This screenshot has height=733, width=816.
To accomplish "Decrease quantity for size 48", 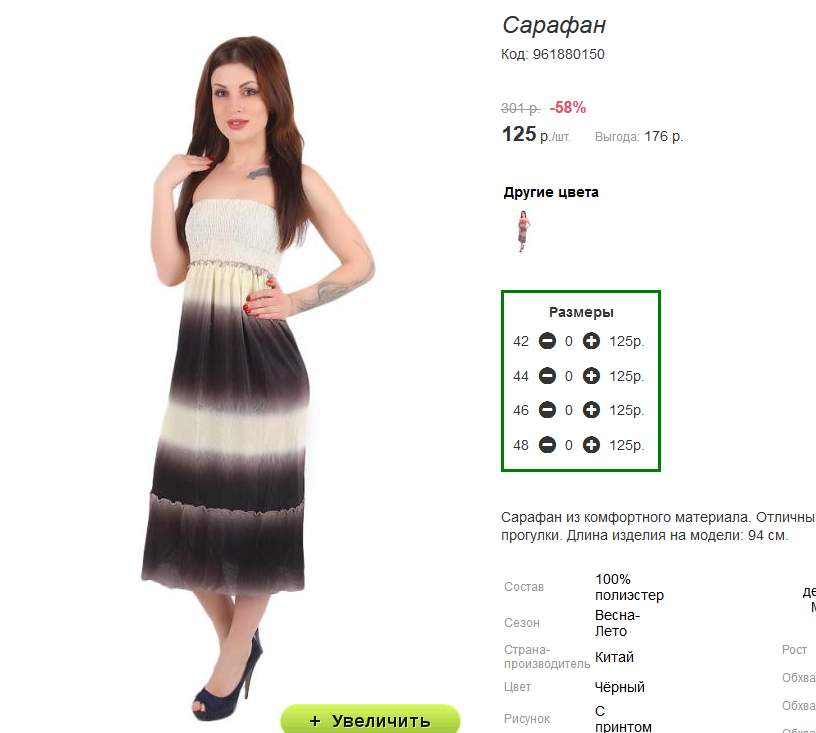I will click(x=547, y=445).
